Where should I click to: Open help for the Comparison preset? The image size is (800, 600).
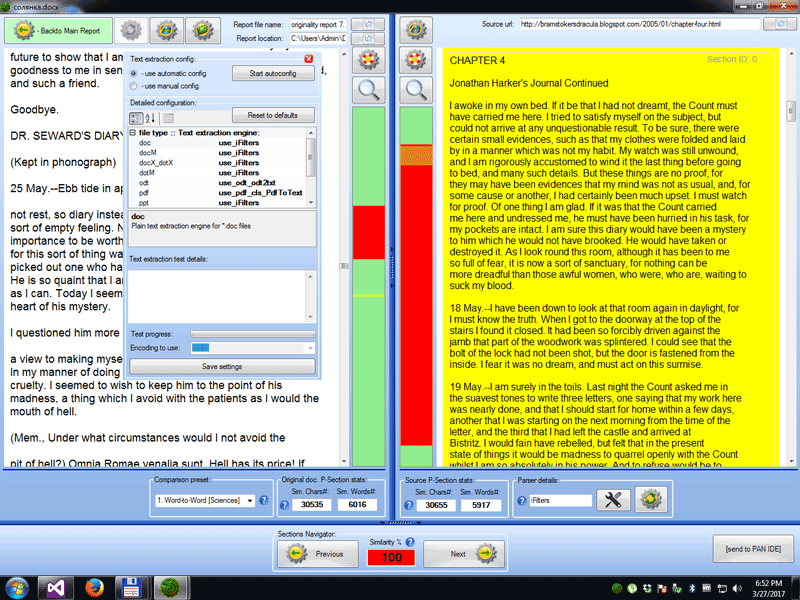[x=264, y=501]
